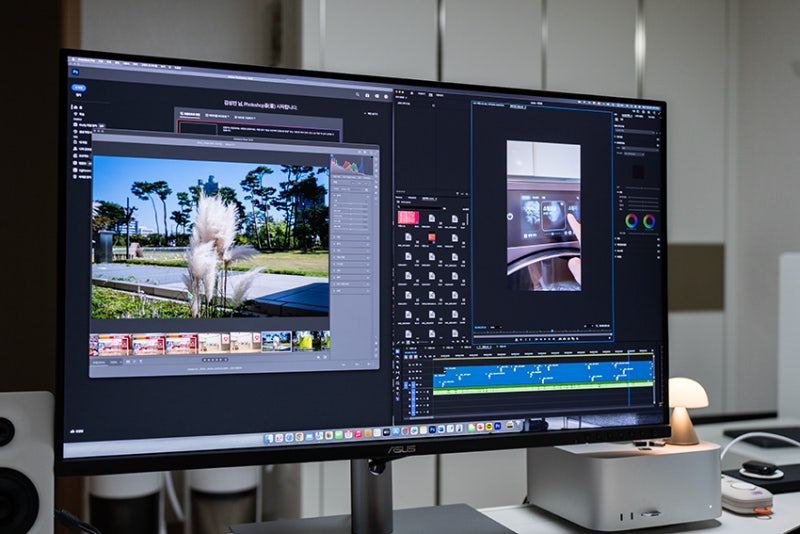Click the Program Monitor video preview

(544, 215)
